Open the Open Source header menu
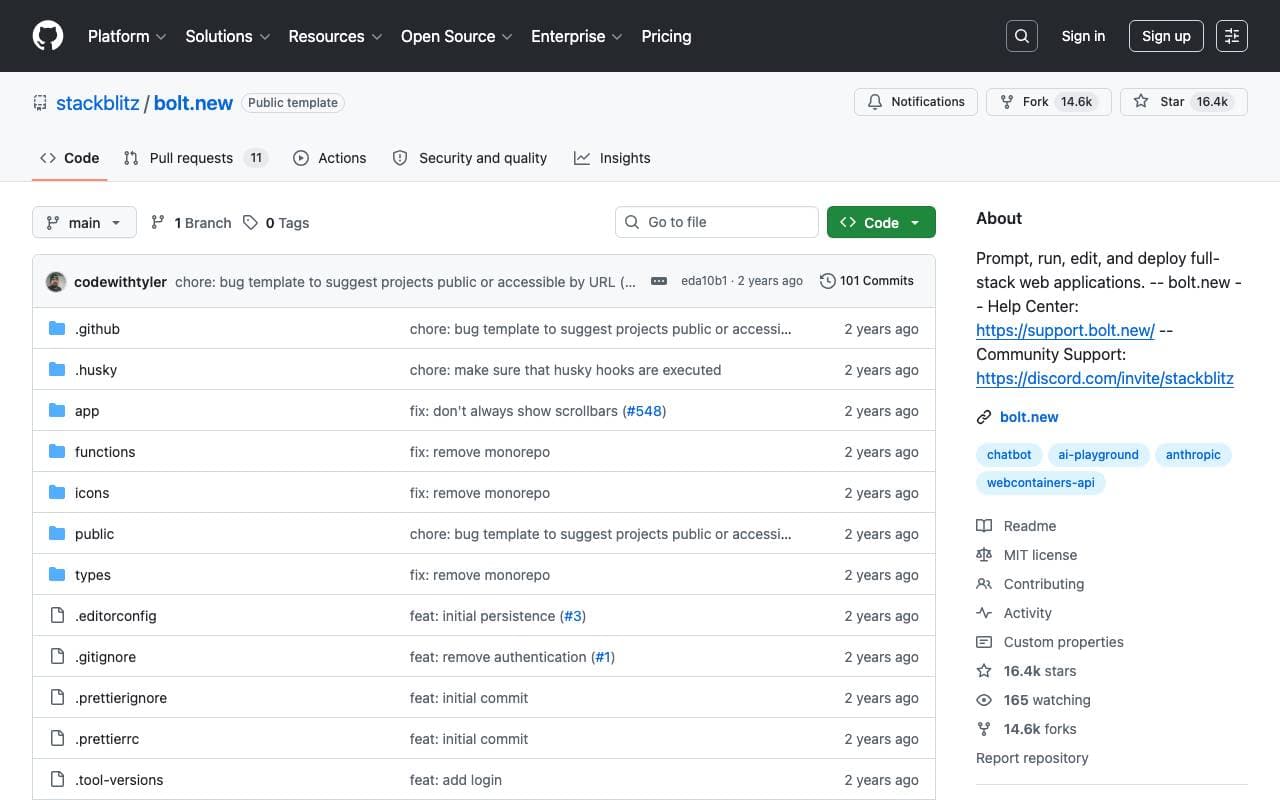1280x800 pixels. [457, 36]
